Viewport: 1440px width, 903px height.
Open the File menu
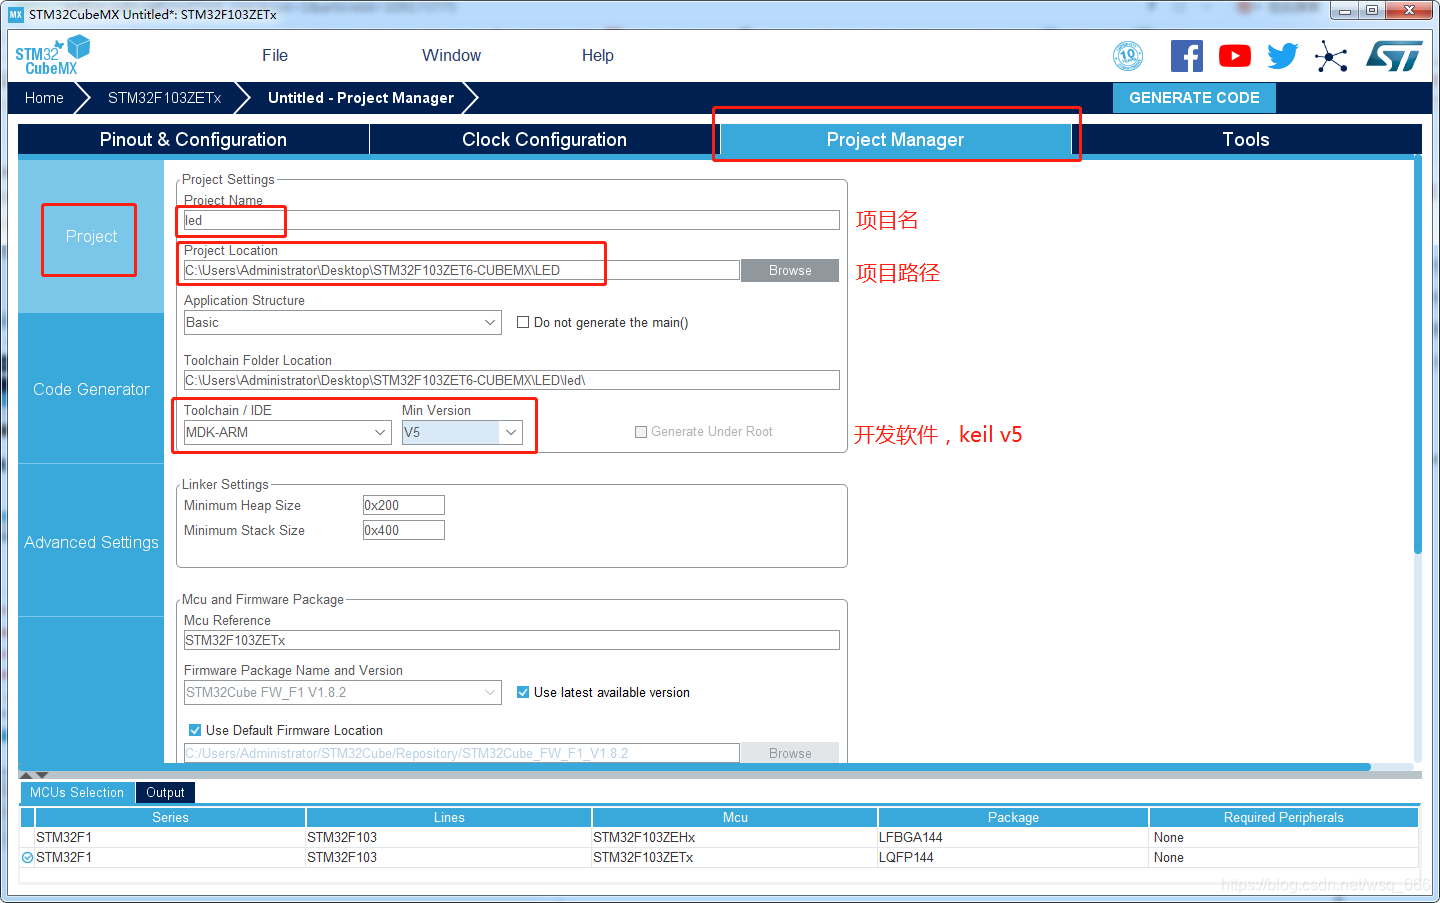pos(275,56)
